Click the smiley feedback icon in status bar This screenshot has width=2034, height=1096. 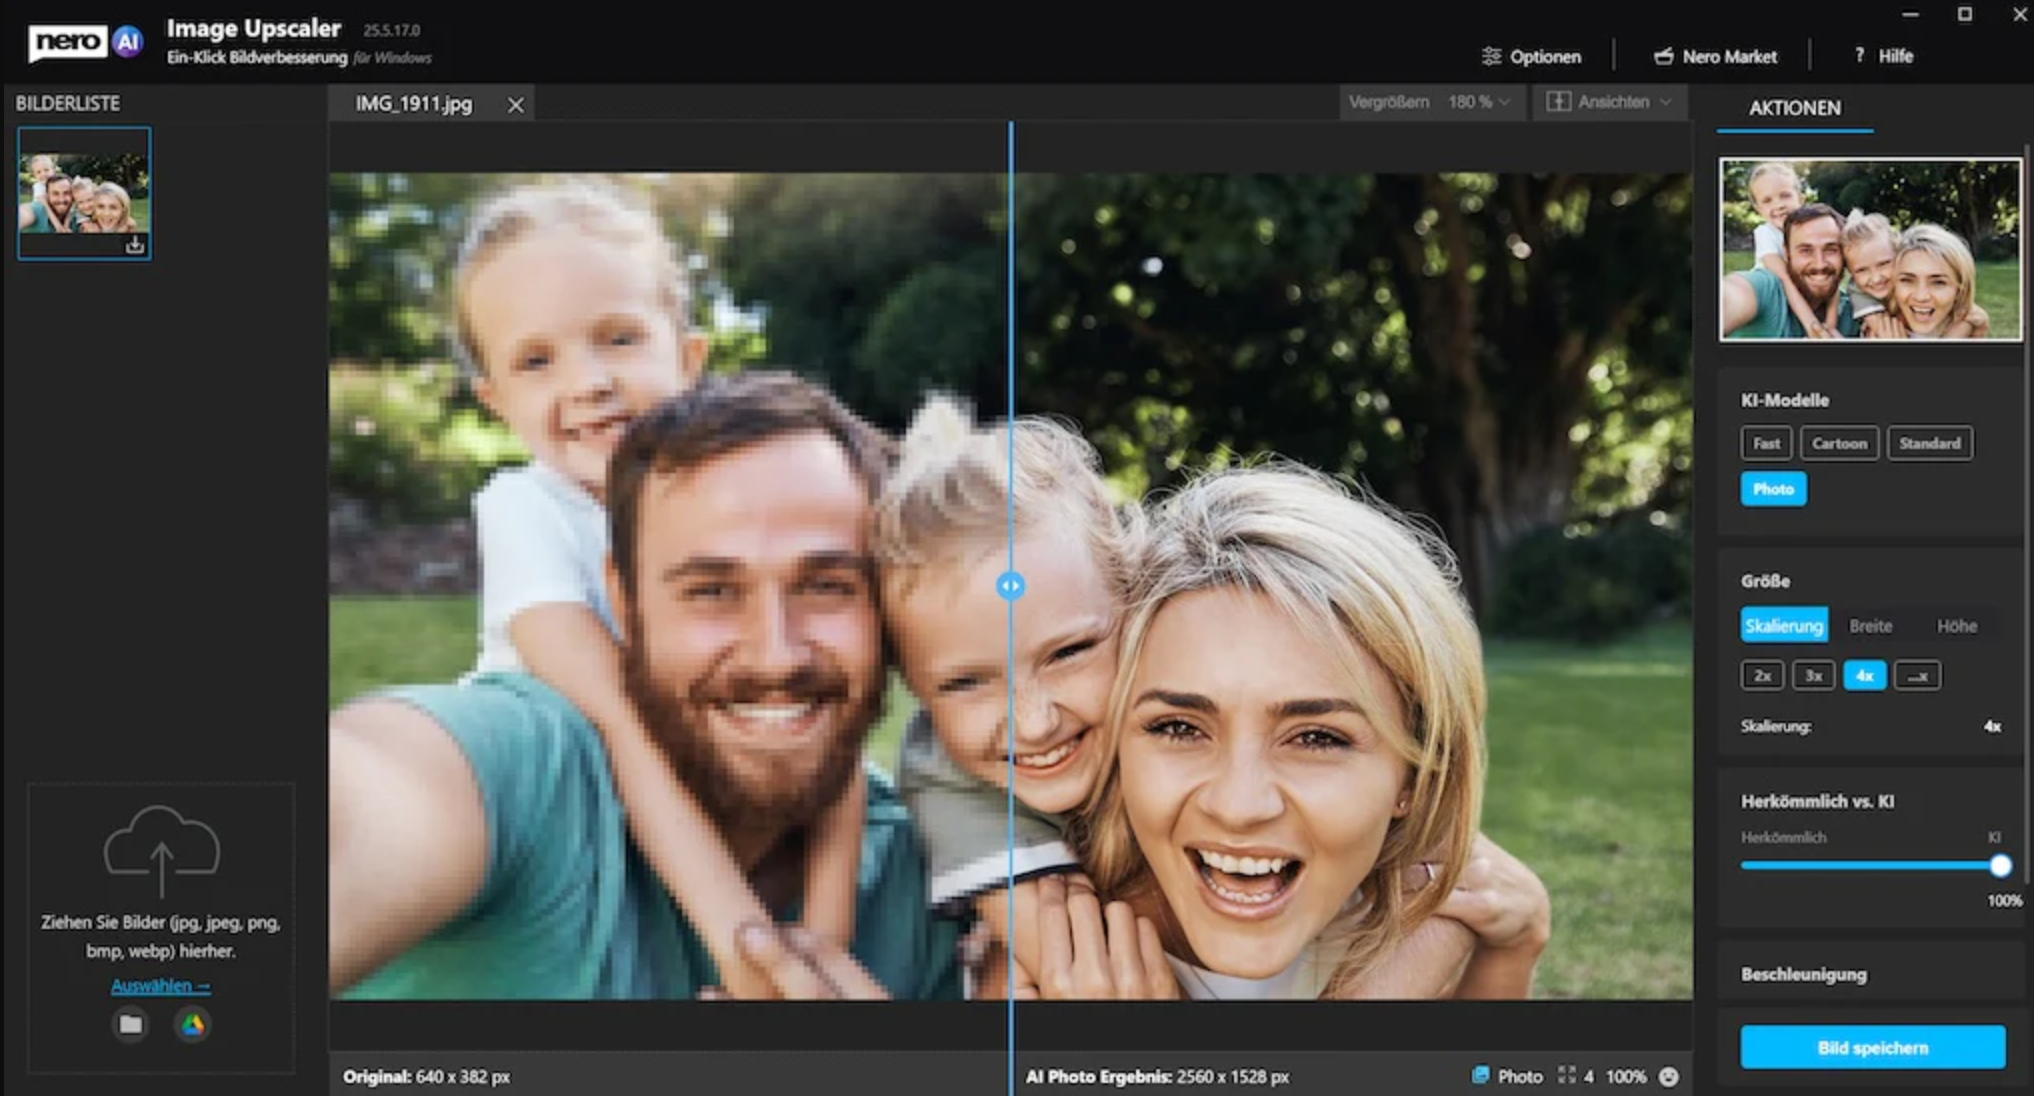click(1668, 1076)
